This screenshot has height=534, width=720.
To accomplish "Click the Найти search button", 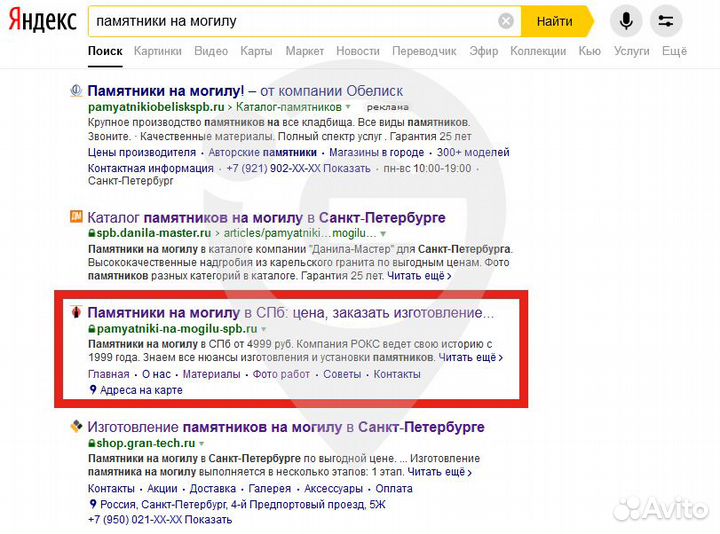I will tap(555, 21).
